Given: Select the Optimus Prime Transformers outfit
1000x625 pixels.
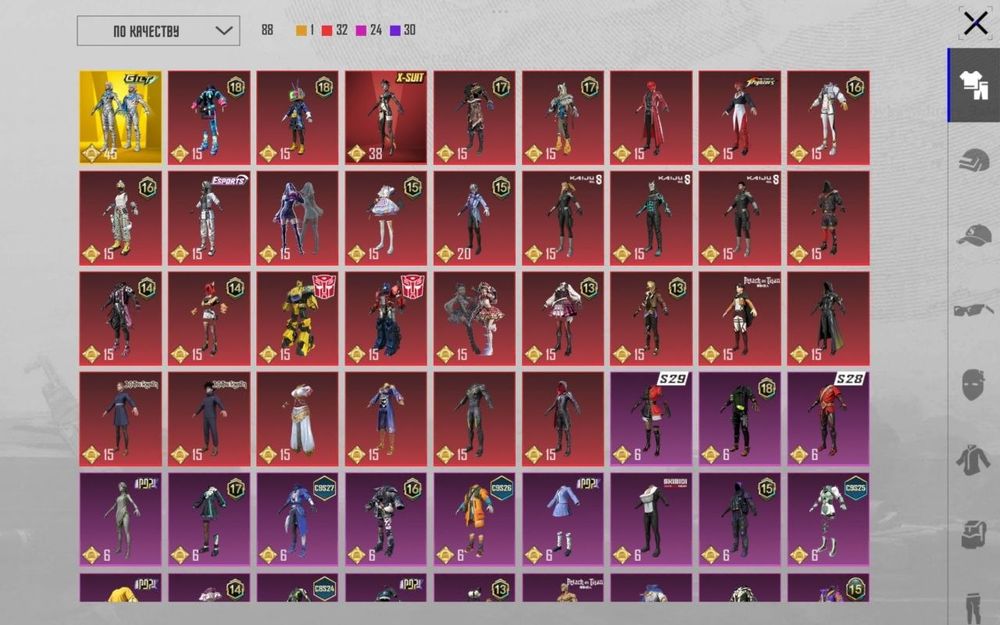Looking at the screenshot, I should [x=386, y=318].
